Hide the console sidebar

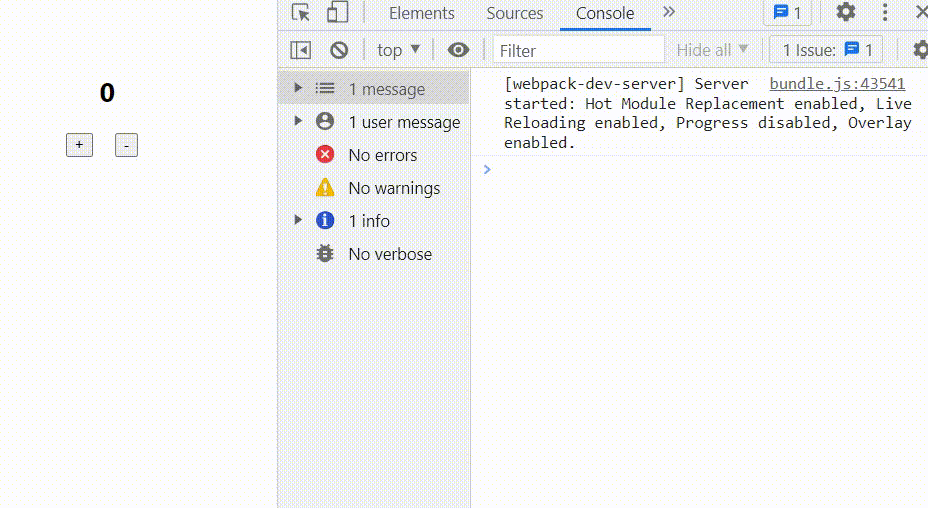[x=301, y=50]
